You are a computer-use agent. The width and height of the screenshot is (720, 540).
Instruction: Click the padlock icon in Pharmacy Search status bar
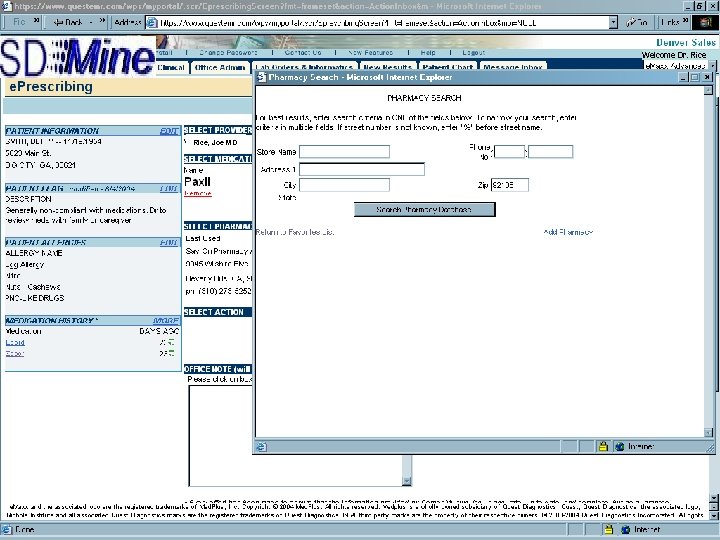(603, 446)
